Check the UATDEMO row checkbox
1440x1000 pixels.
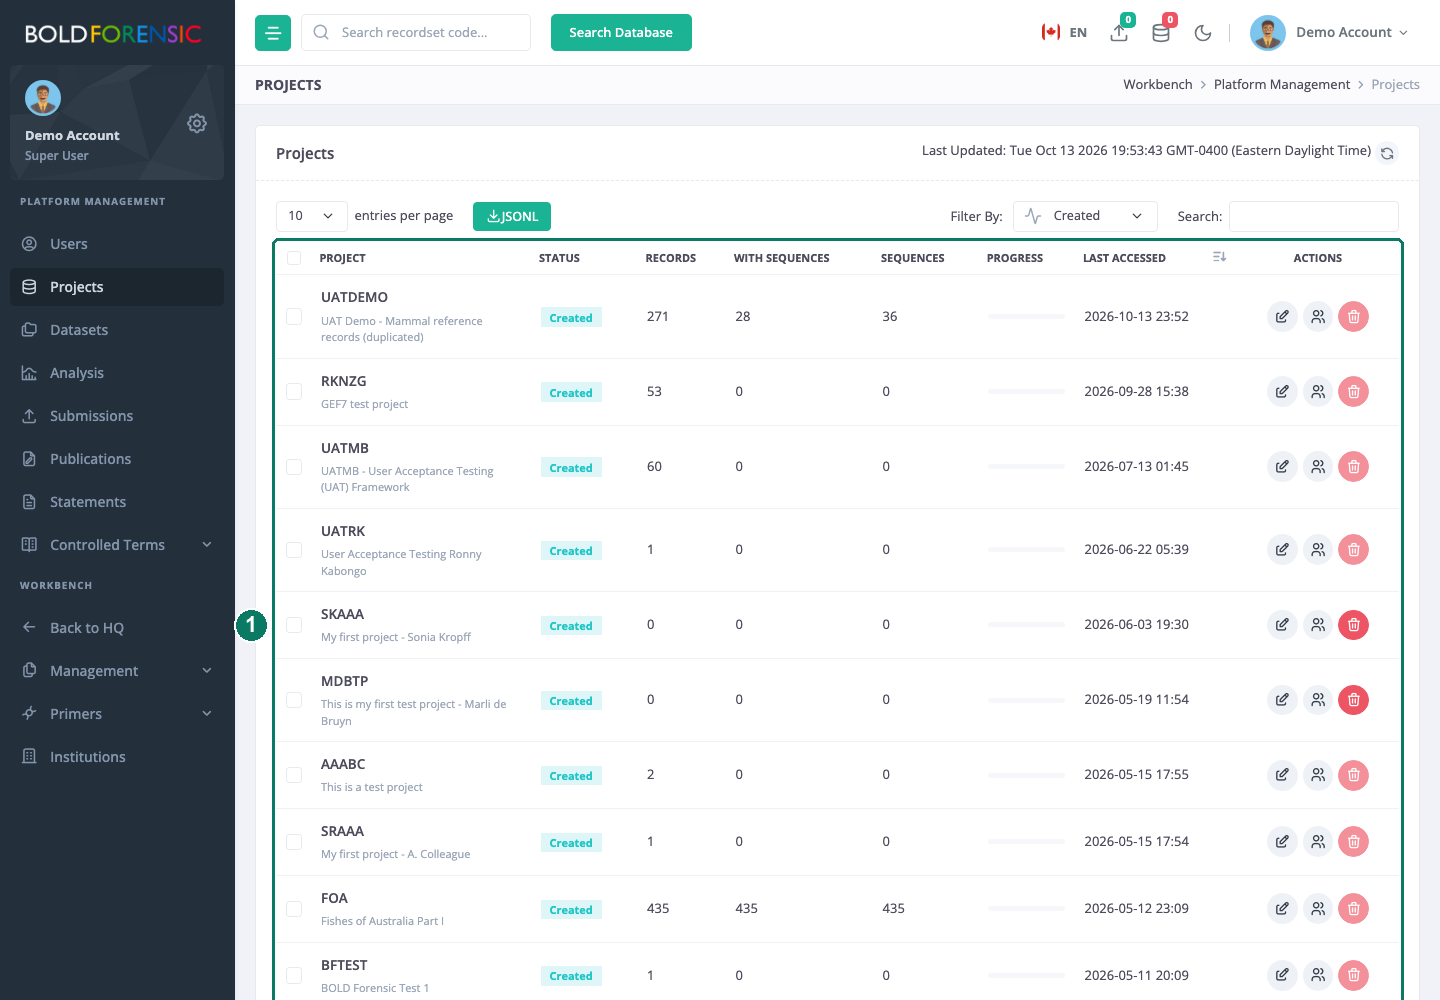click(294, 317)
